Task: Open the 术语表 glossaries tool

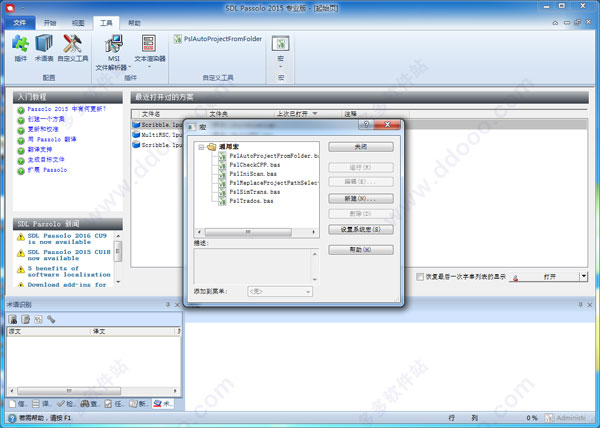Action: [x=44, y=48]
